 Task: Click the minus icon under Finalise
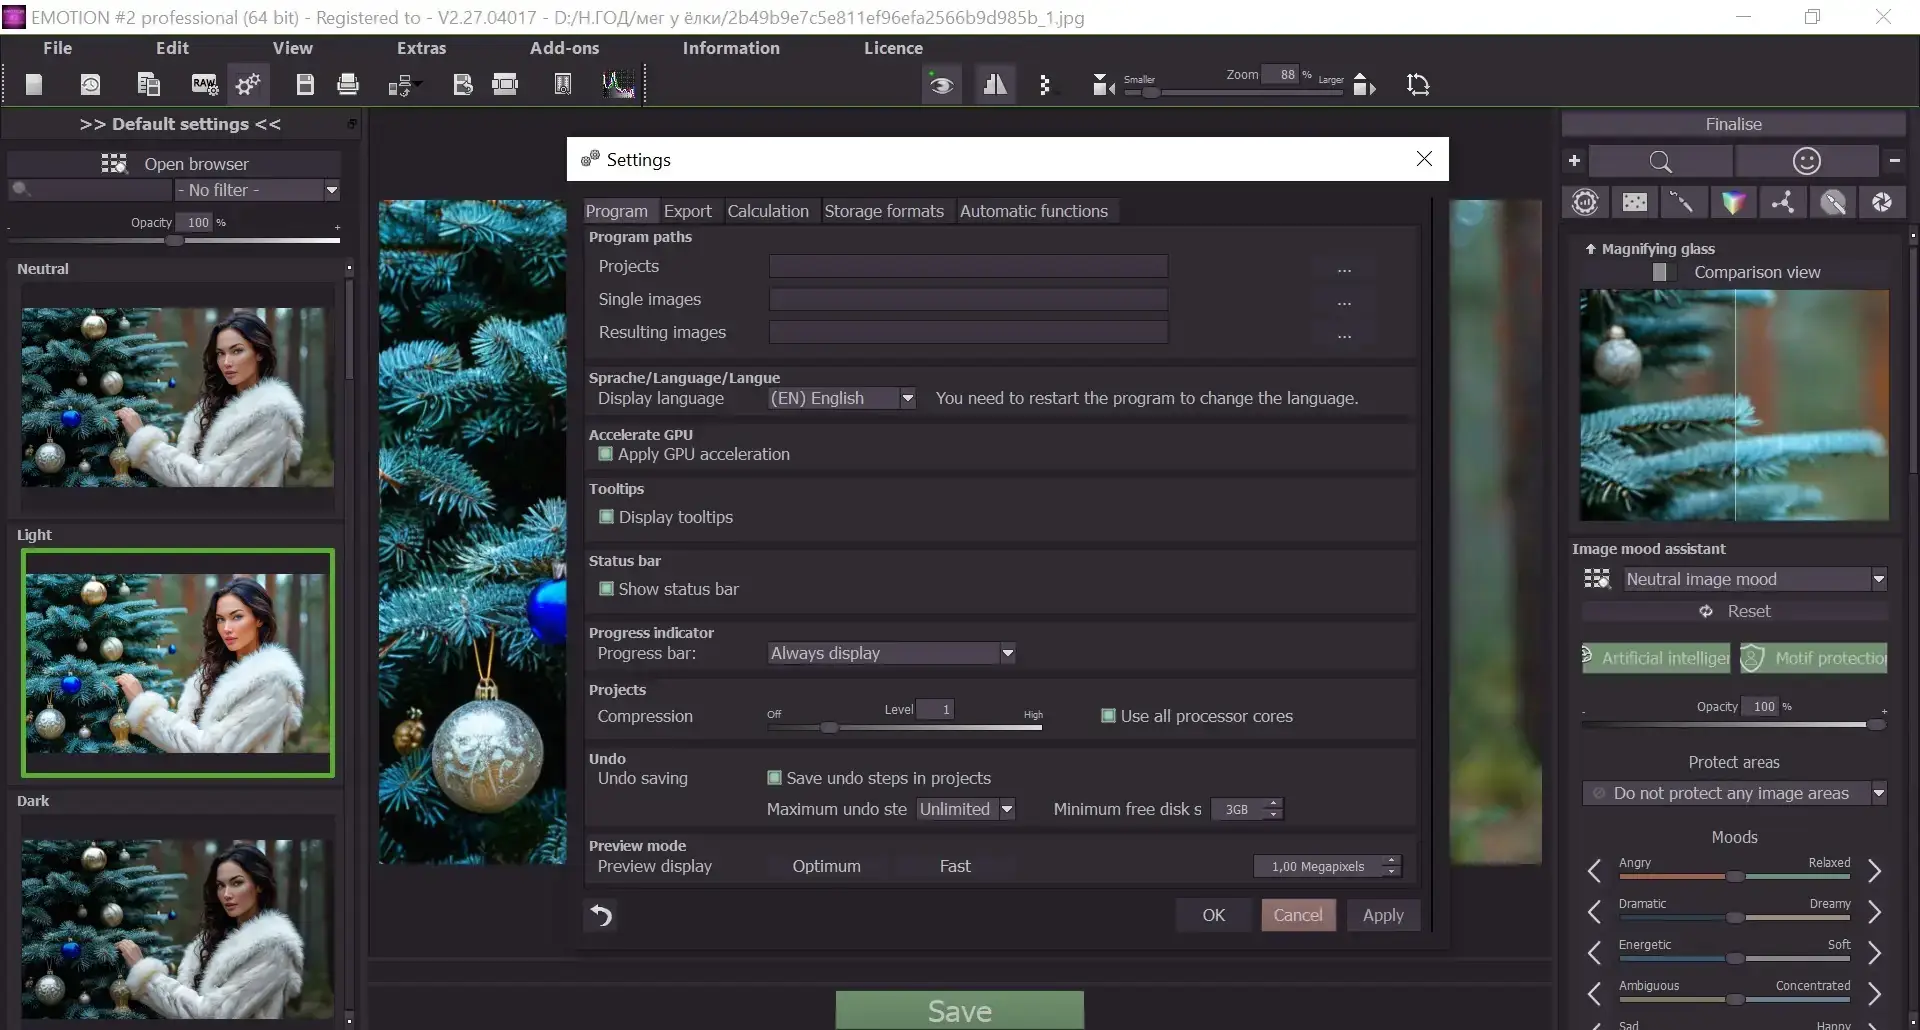[1894, 160]
